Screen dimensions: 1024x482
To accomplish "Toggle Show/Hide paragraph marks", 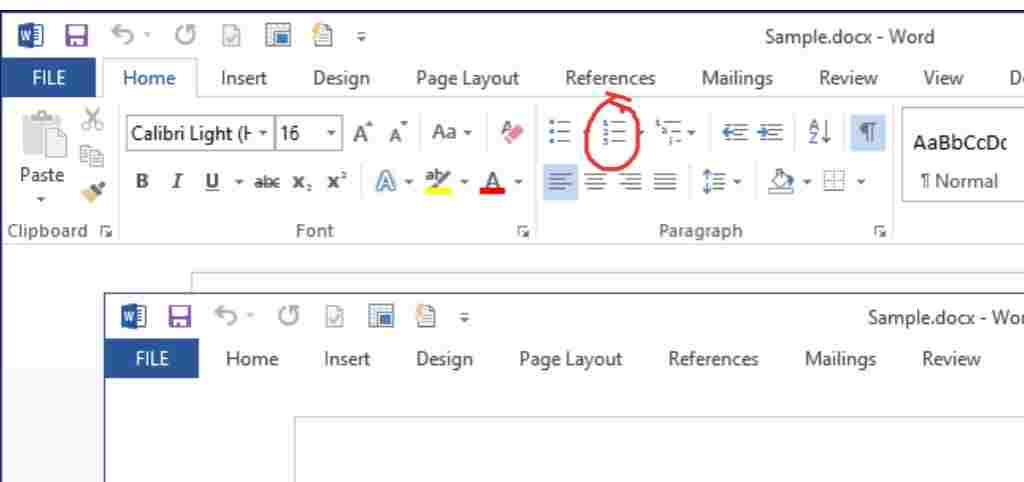I will (868, 133).
